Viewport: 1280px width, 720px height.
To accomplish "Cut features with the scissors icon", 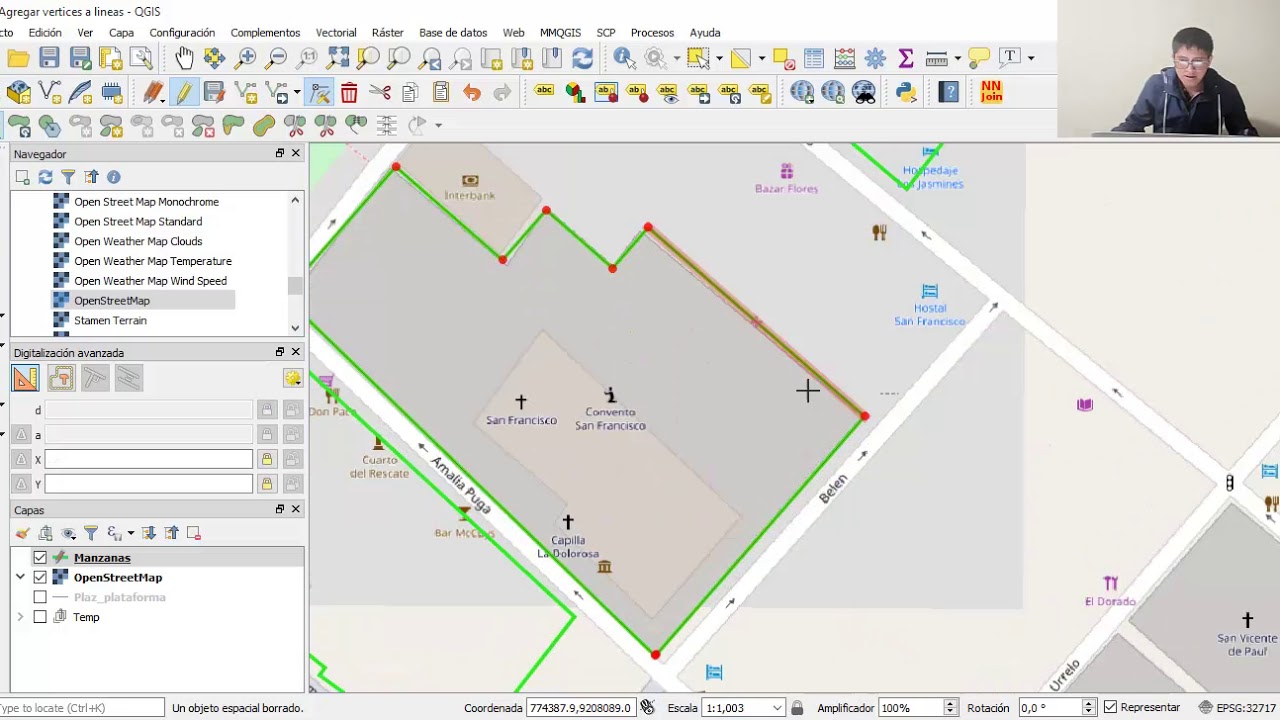I will tap(379, 93).
